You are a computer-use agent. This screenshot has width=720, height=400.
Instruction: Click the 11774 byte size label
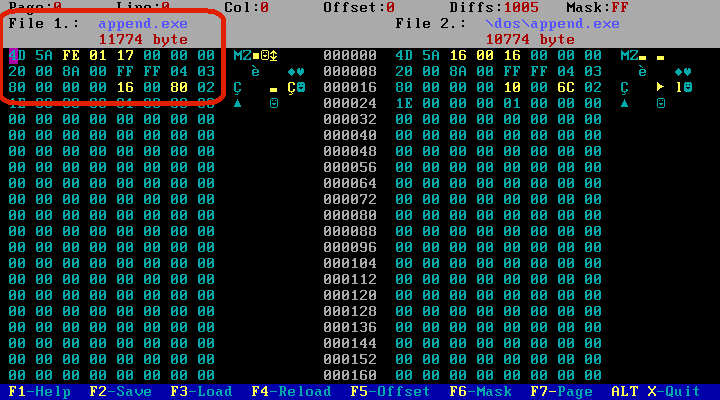[x=143, y=39]
